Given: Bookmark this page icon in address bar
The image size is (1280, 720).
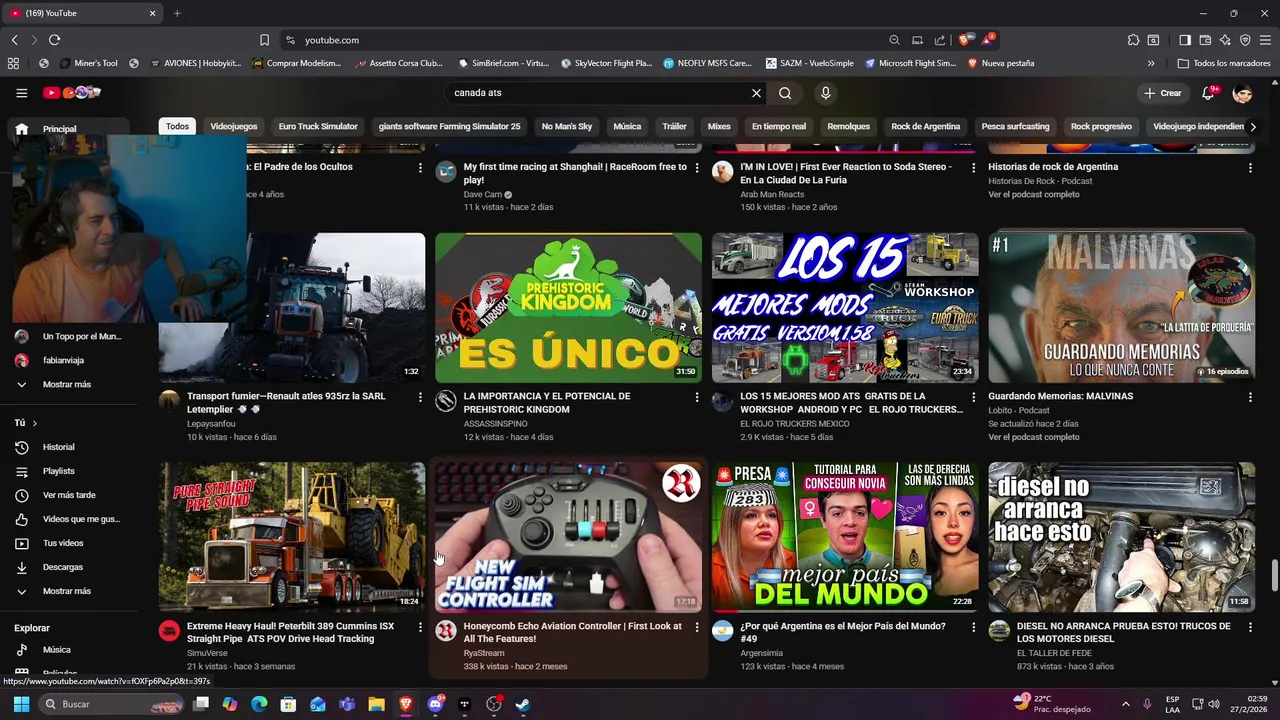Looking at the screenshot, I should [x=264, y=40].
